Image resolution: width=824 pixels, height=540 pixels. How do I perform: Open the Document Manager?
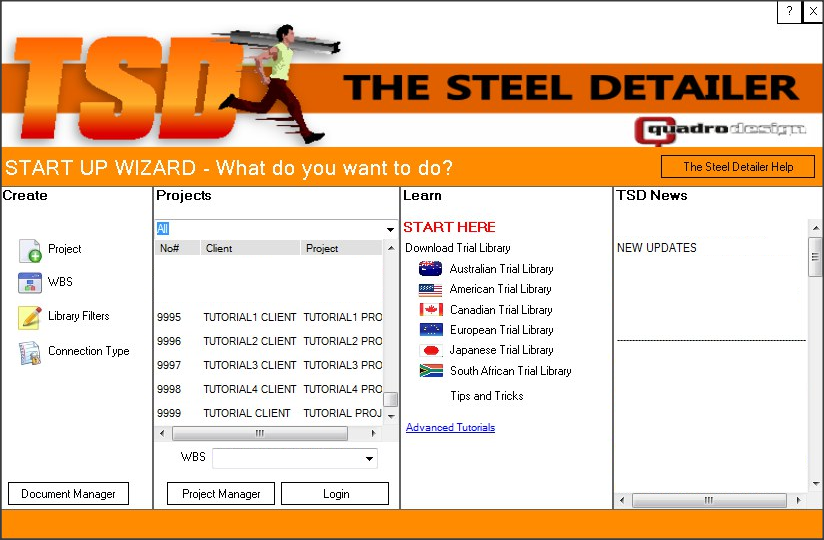coord(68,494)
